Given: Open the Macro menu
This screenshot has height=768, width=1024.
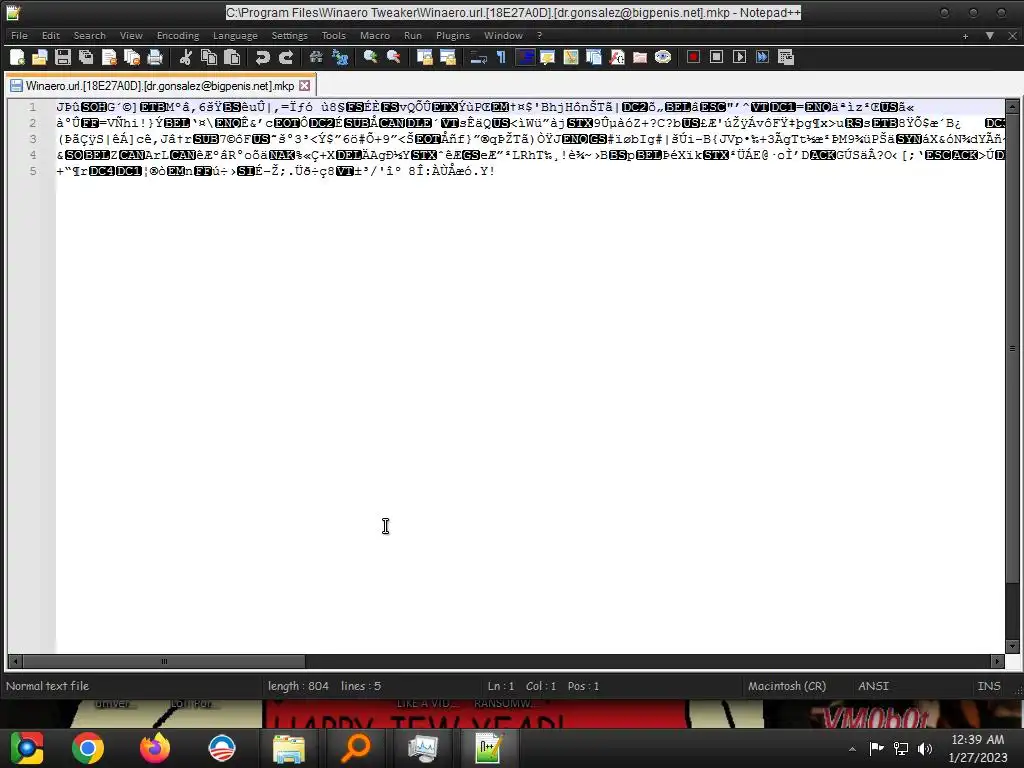Looking at the screenshot, I should pyautogui.click(x=374, y=35).
